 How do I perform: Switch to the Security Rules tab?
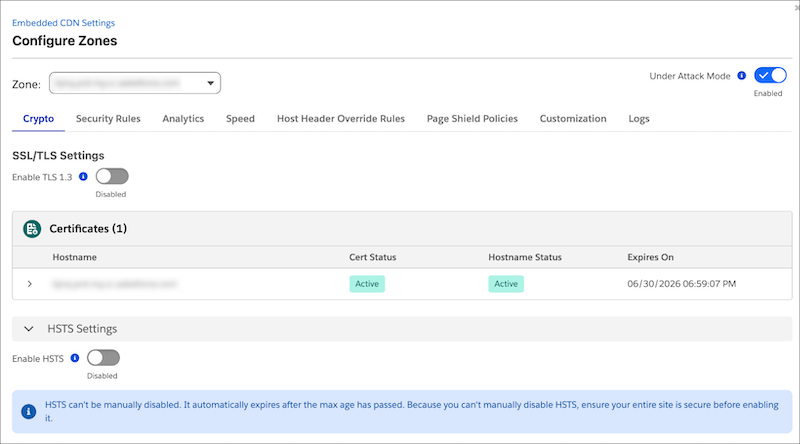click(x=108, y=119)
